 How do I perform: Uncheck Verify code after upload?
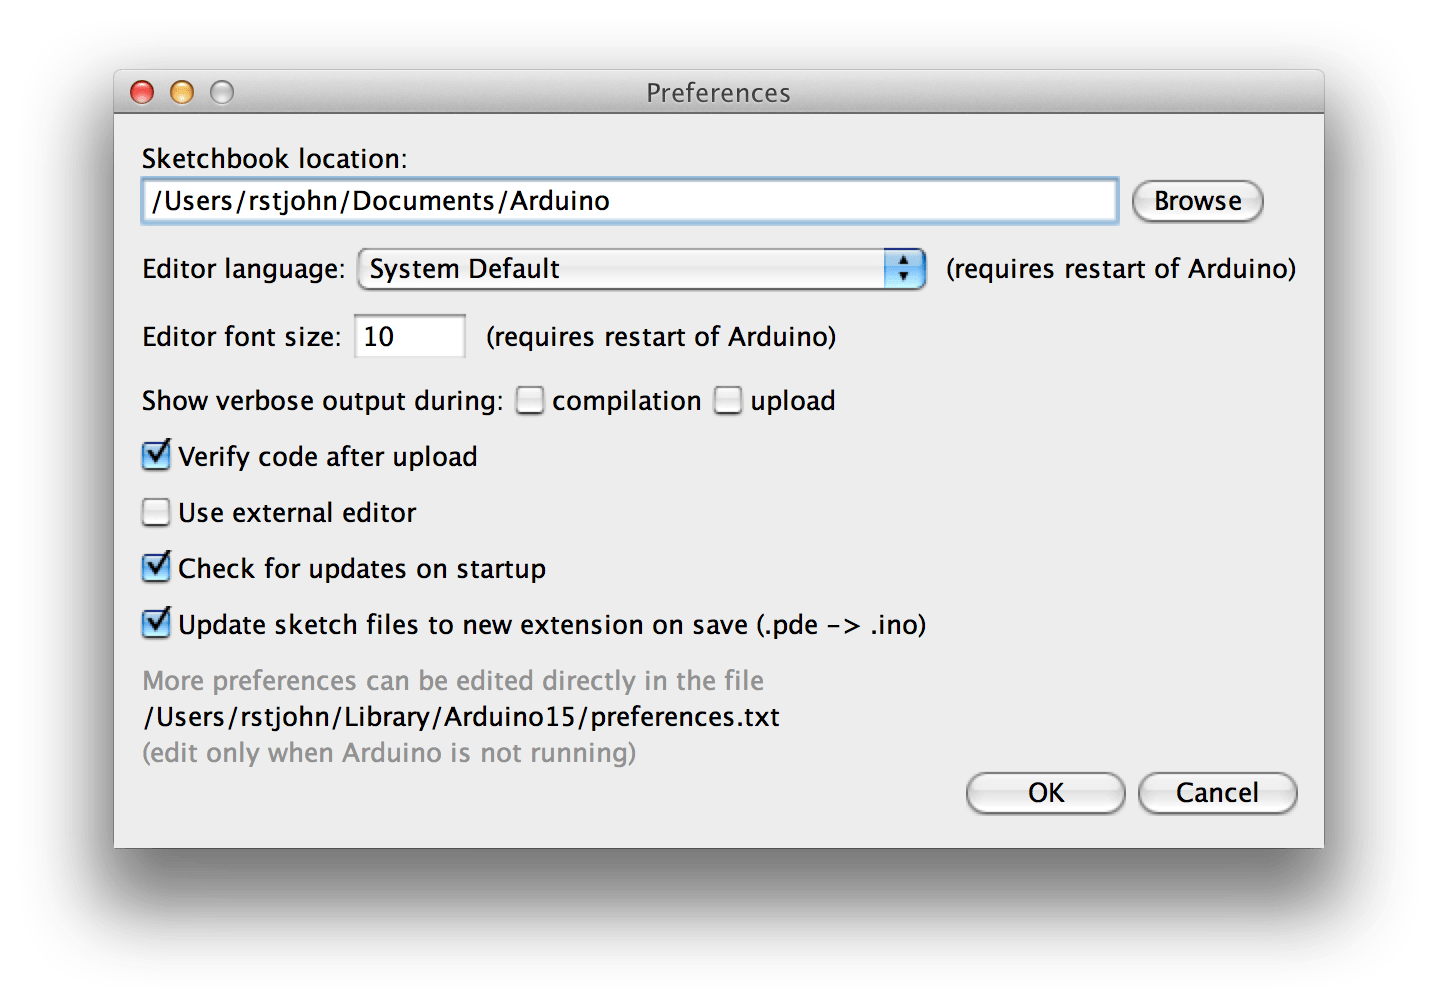(156, 457)
